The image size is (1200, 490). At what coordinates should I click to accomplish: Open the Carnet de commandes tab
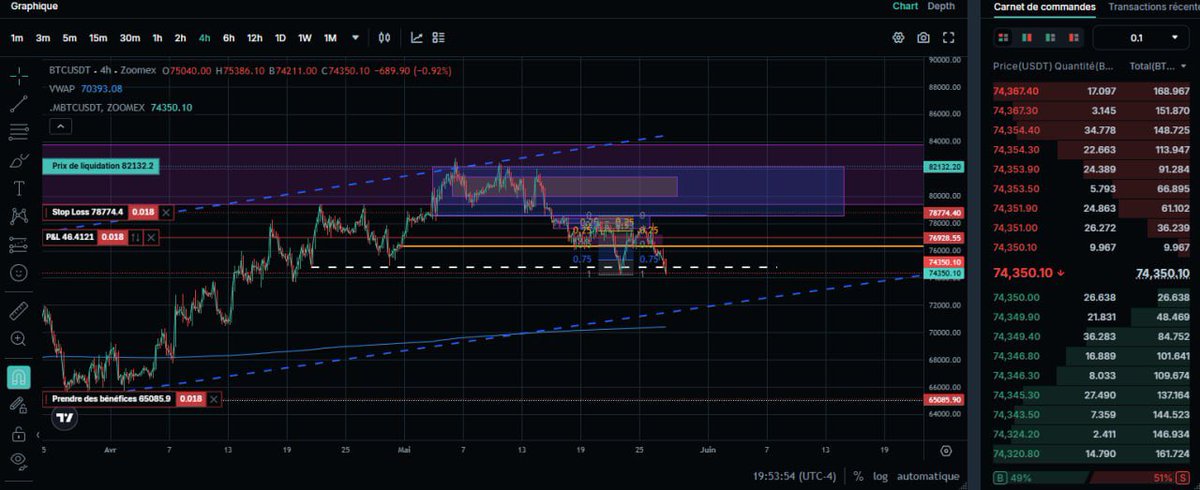pos(1044,7)
